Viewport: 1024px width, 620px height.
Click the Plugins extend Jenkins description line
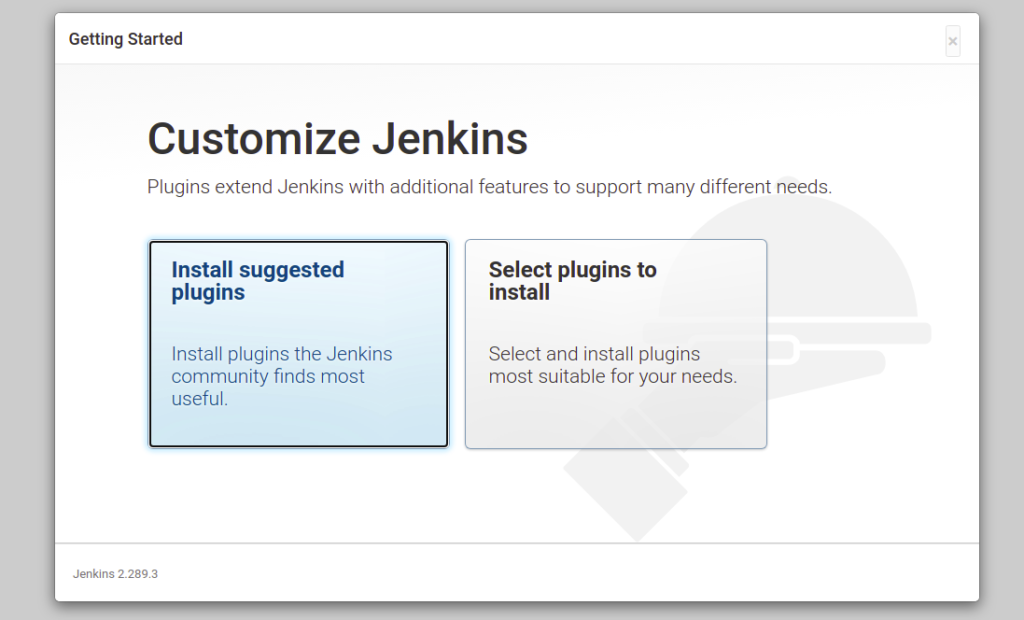tap(489, 187)
